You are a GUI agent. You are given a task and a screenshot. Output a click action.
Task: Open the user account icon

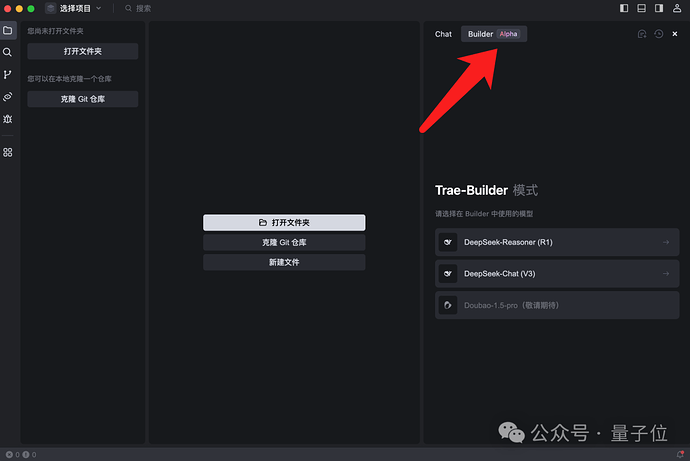tap(677, 8)
